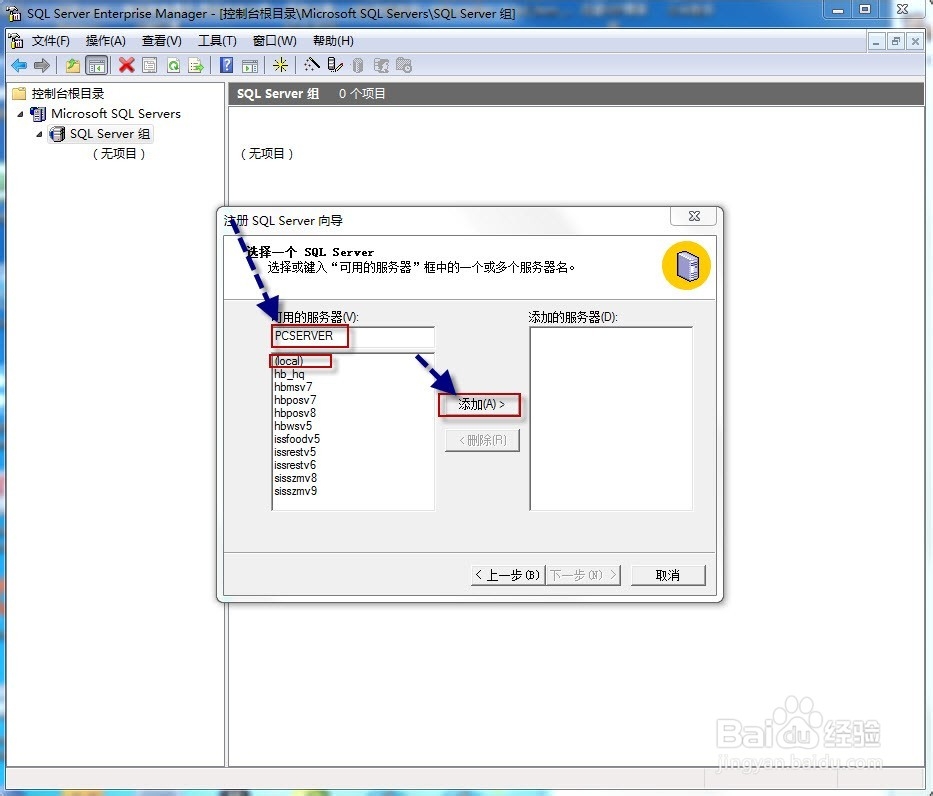Click the 控制台根目录 folder icon
This screenshot has width=933, height=796.
[x=19, y=93]
